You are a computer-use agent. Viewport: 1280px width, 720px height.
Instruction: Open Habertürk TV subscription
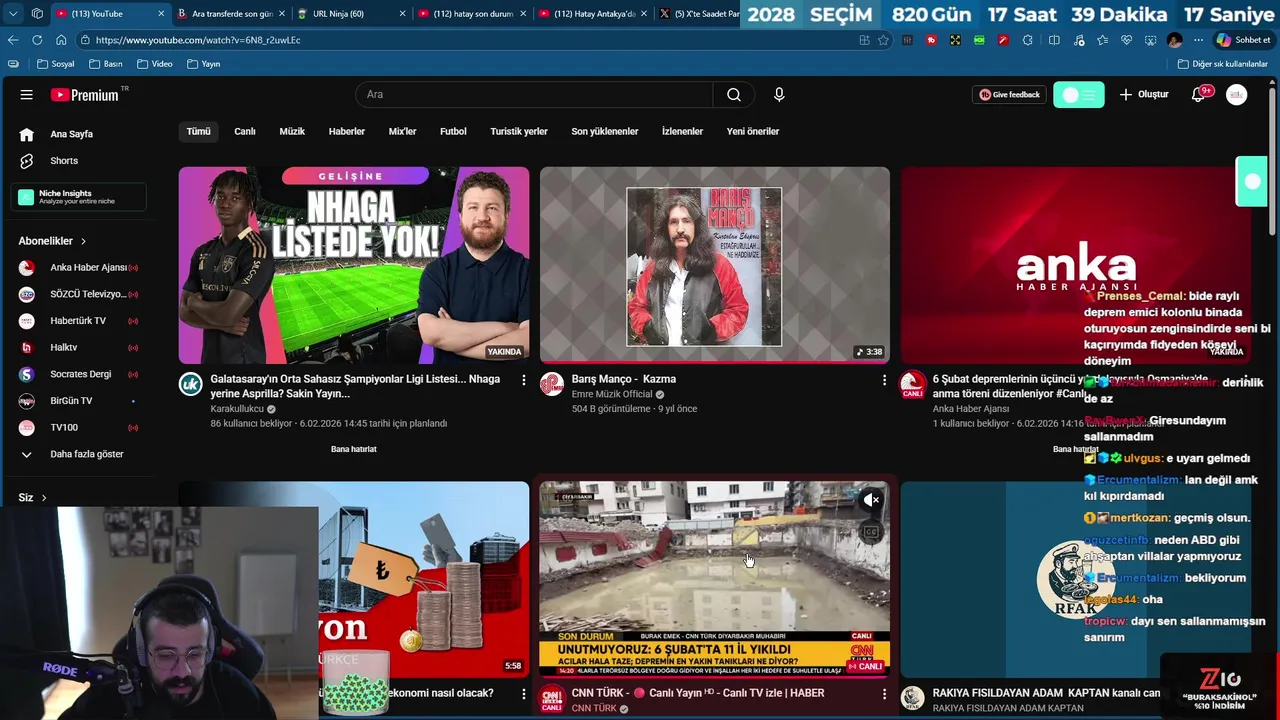click(x=79, y=321)
